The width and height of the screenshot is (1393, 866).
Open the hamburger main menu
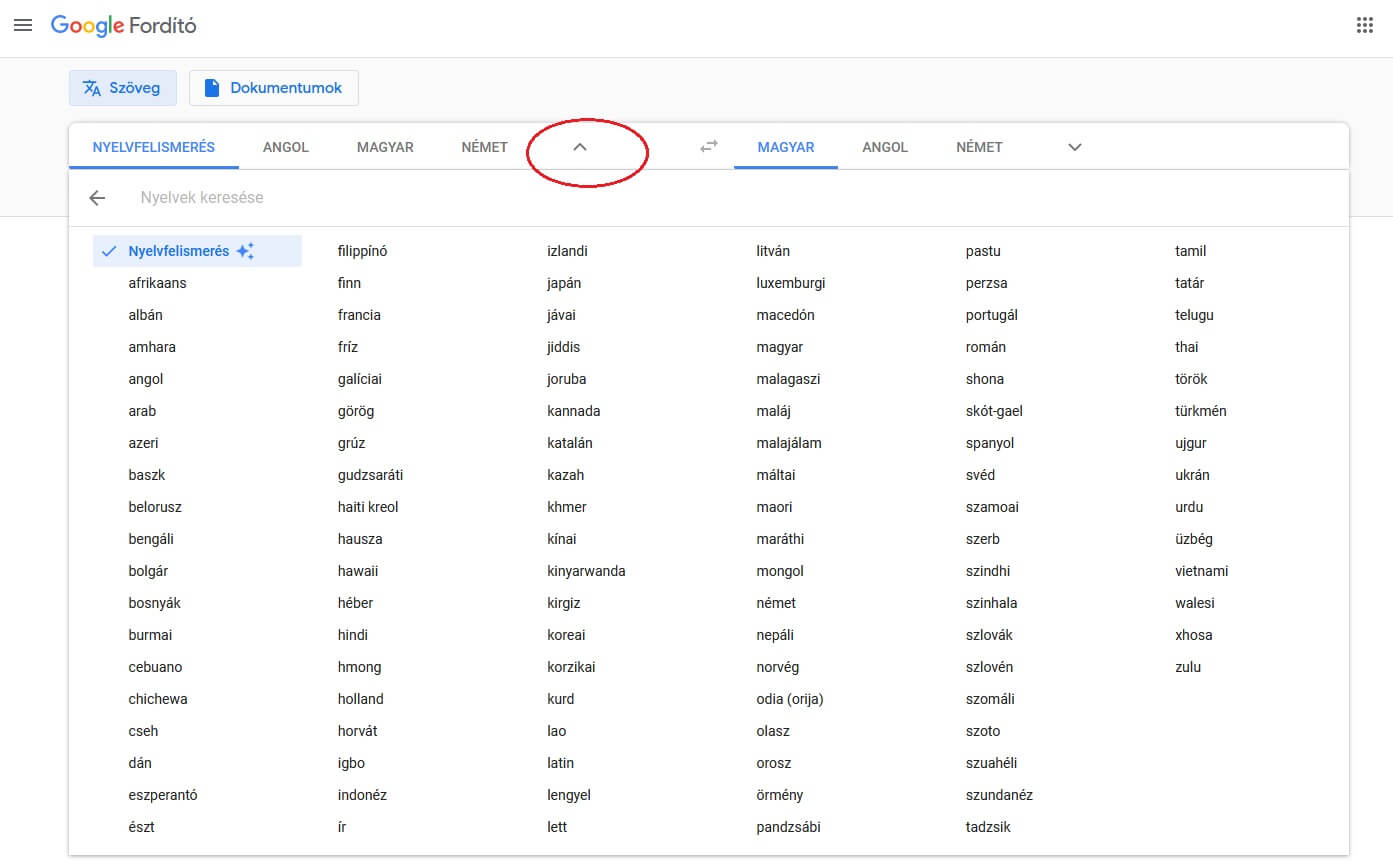point(22,26)
